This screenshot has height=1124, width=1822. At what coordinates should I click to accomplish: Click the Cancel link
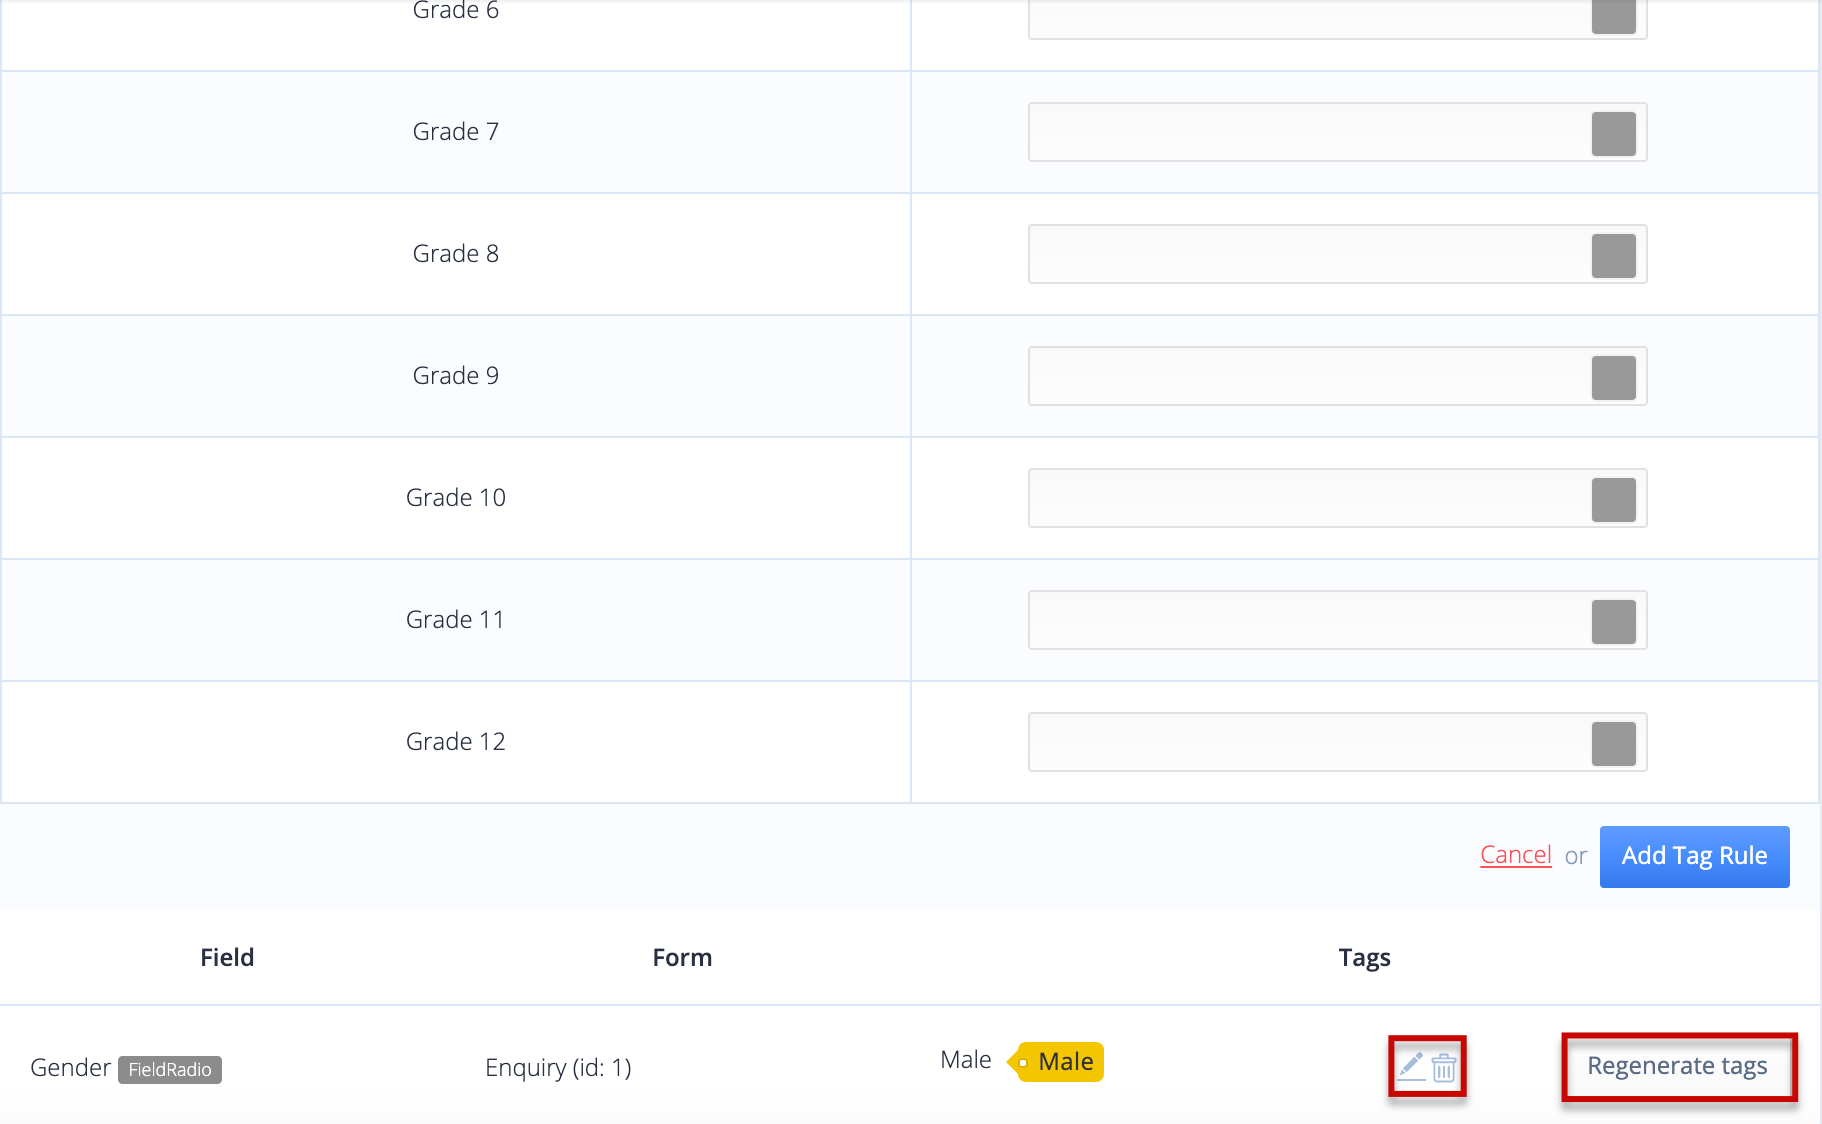(x=1515, y=855)
